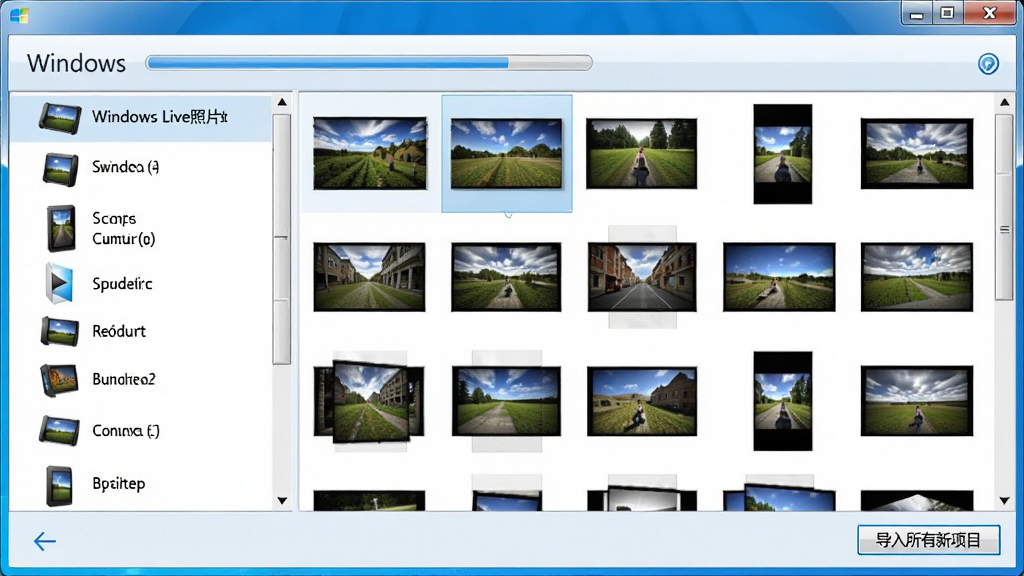1024x576 pixels.
Task: Select second thumbnail in second row
Action: click(x=506, y=277)
